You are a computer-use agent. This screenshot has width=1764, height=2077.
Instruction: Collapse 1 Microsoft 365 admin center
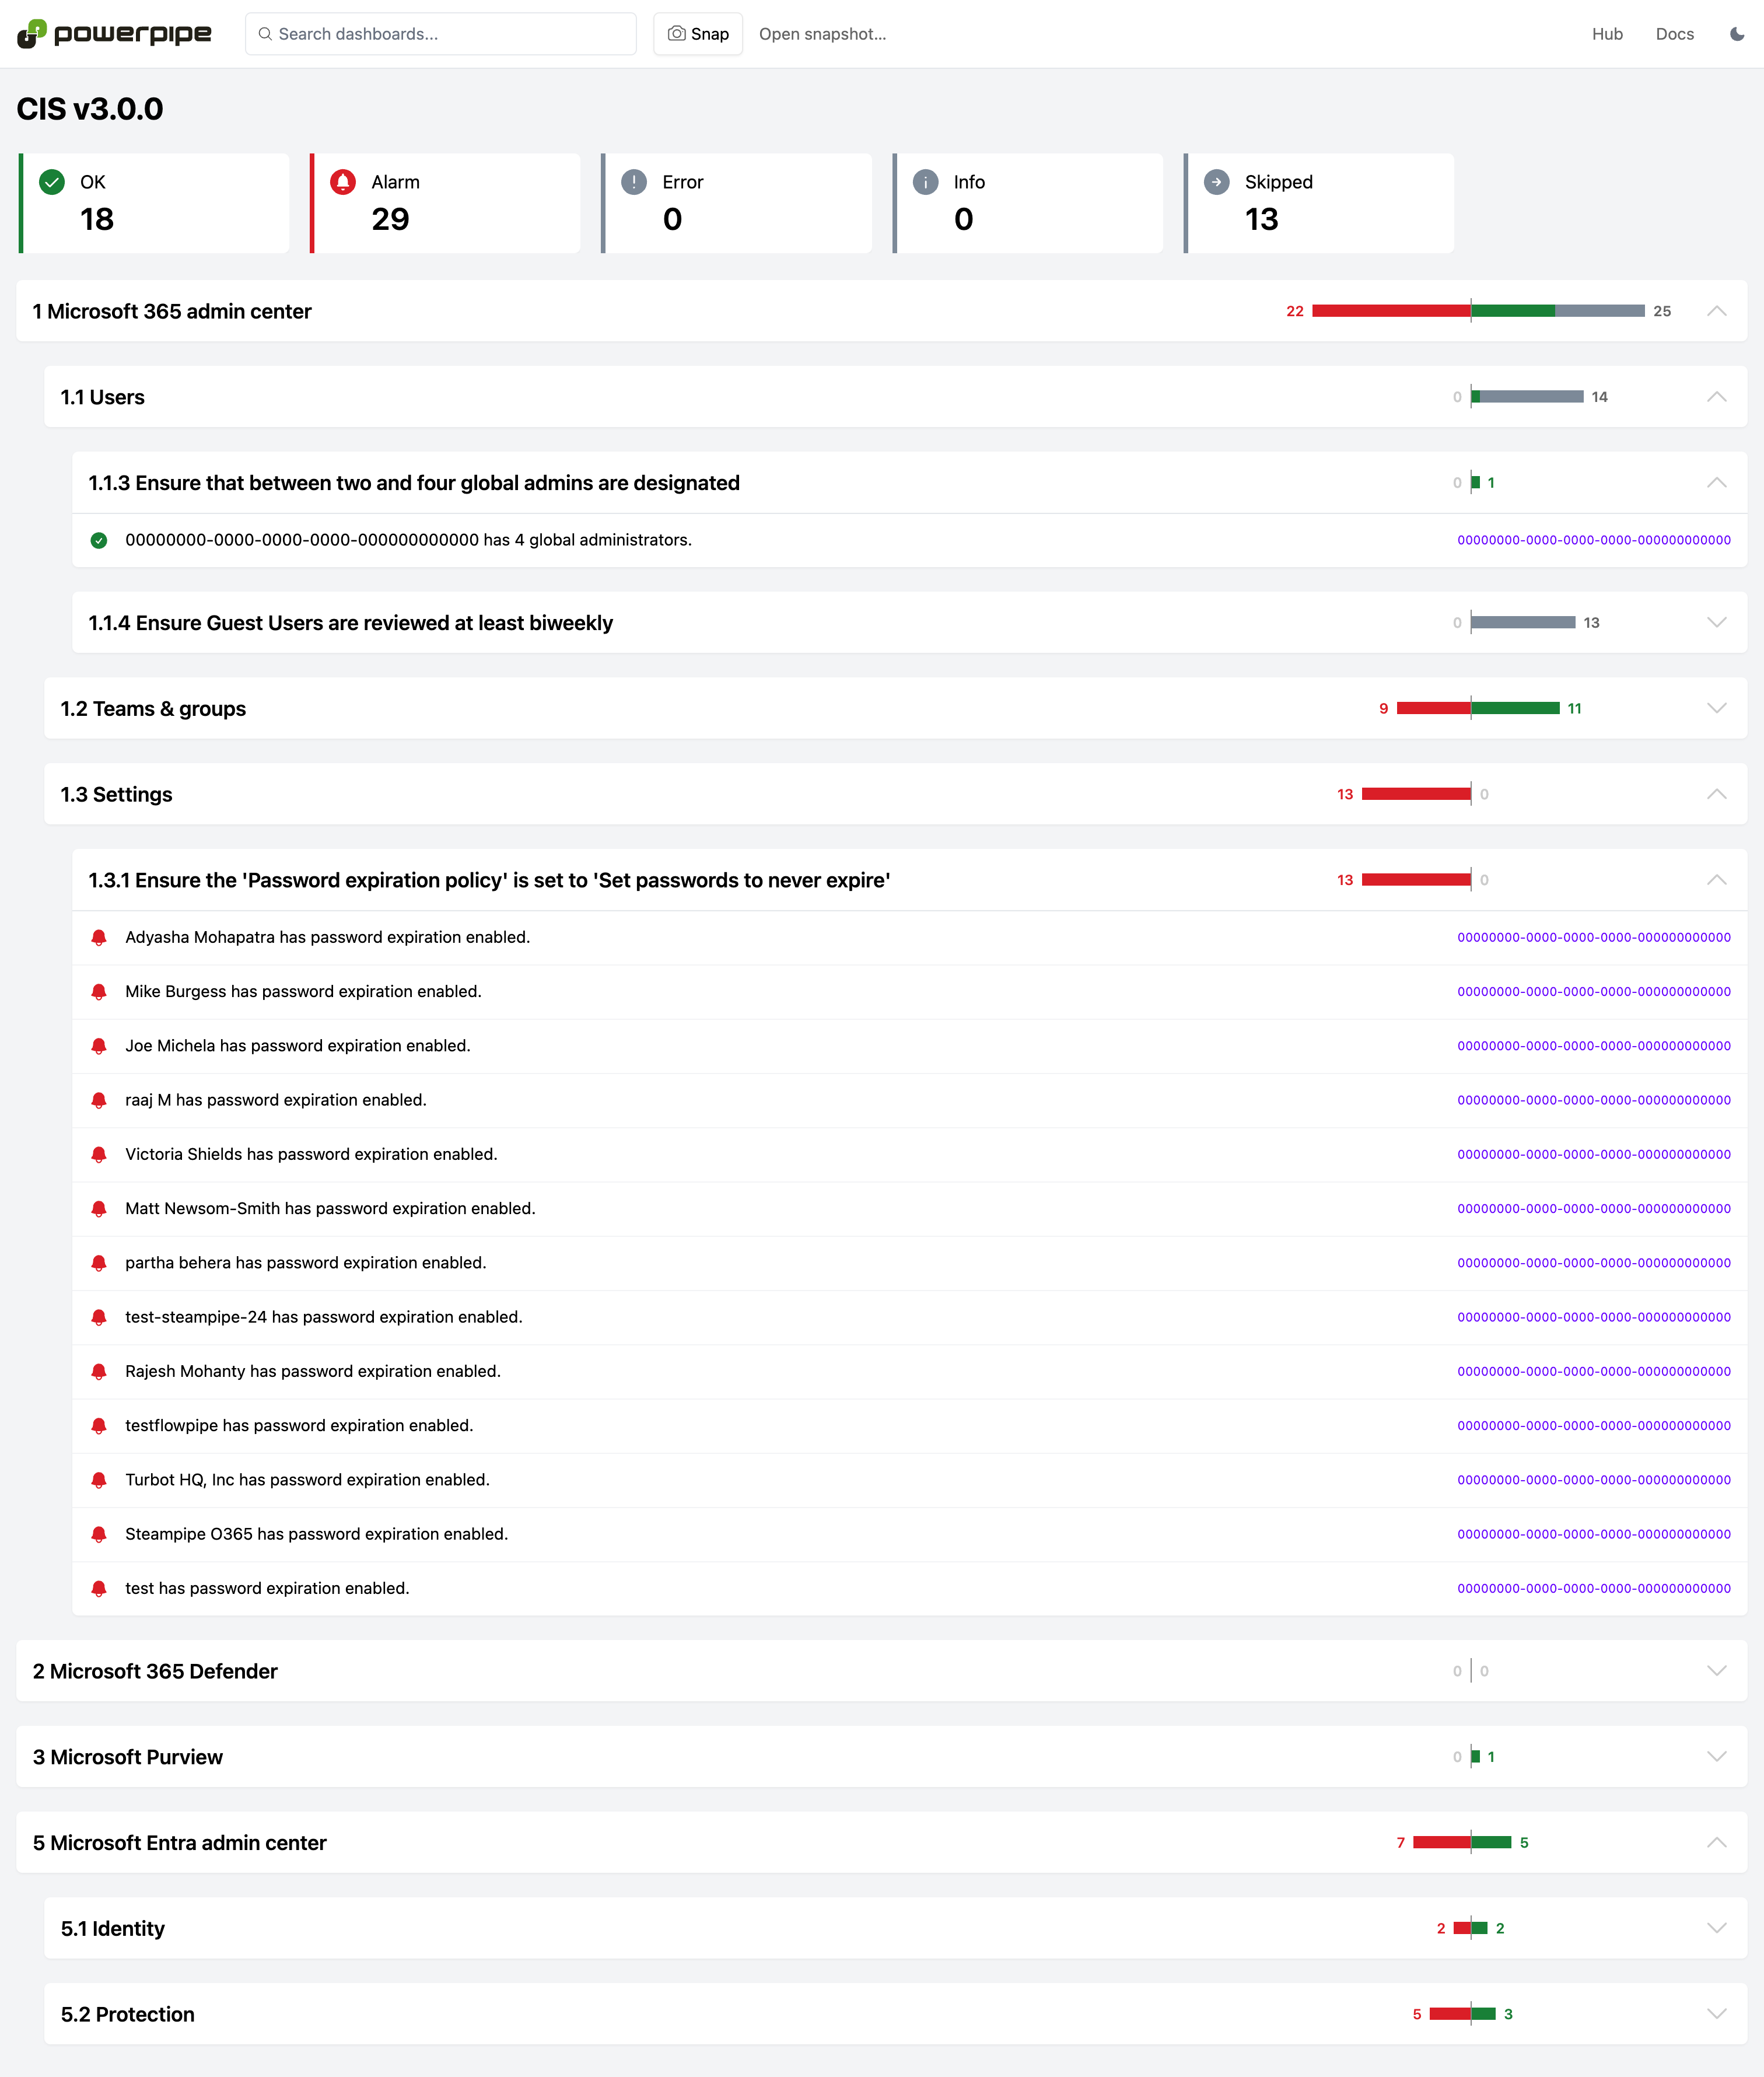[1716, 311]
